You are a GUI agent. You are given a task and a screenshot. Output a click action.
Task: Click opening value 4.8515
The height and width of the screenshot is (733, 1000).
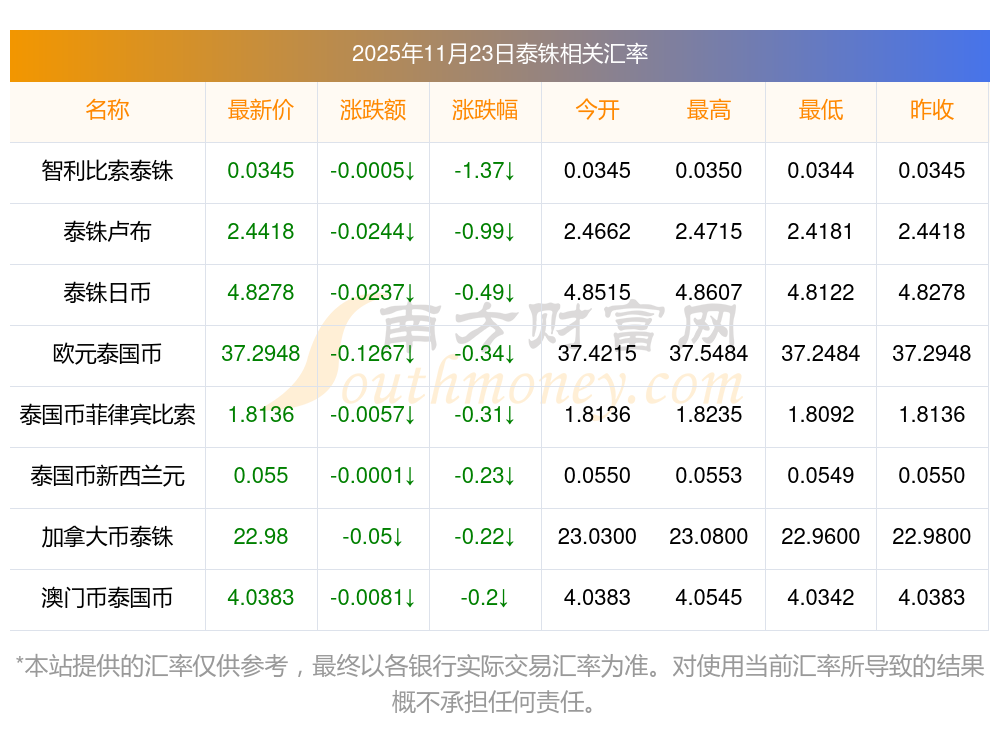pos(597,293)
